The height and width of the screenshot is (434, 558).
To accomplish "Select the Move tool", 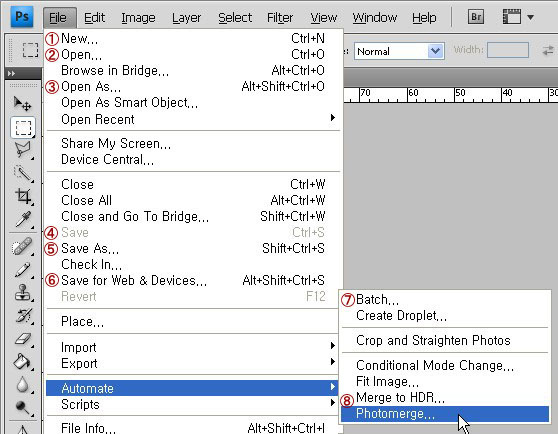I will click(22, 104).
